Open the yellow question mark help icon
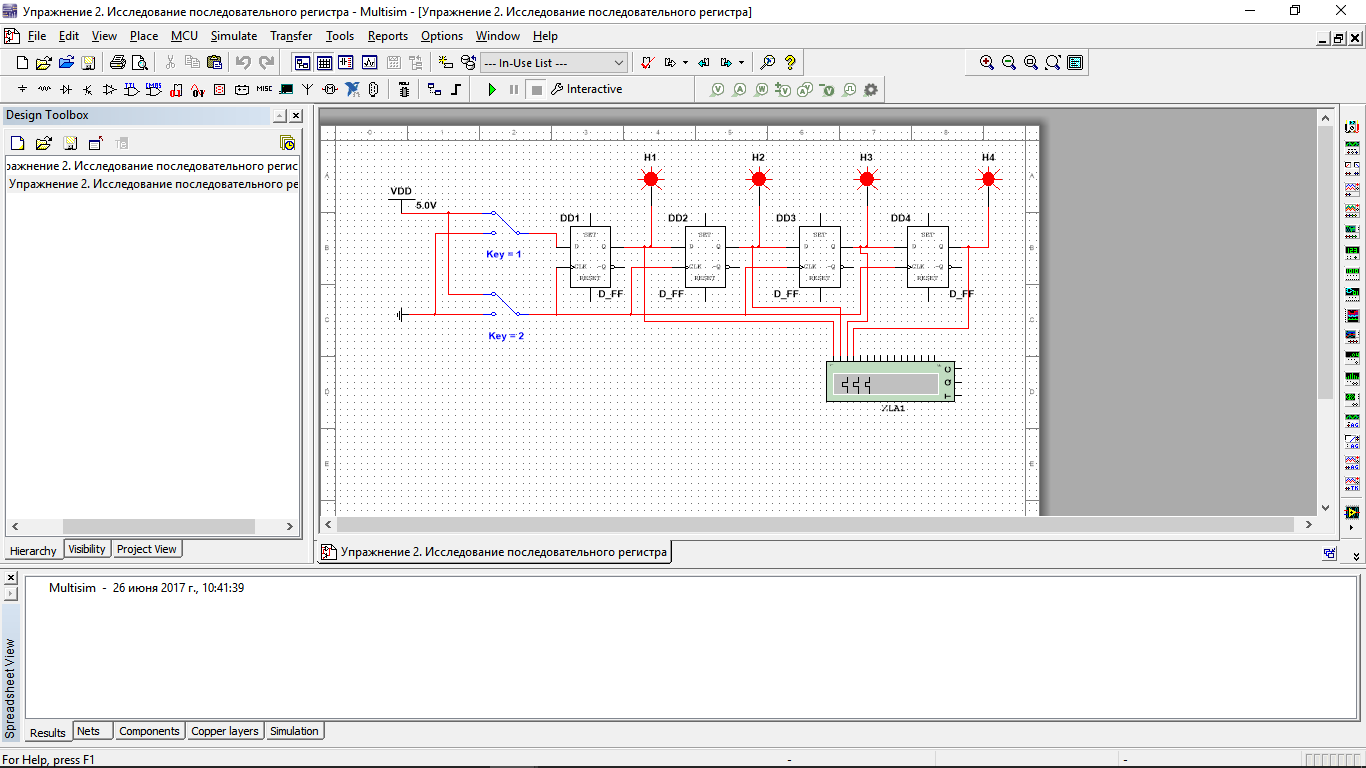The height and width of the screenshot is (768, 1366). pos(790,62)
